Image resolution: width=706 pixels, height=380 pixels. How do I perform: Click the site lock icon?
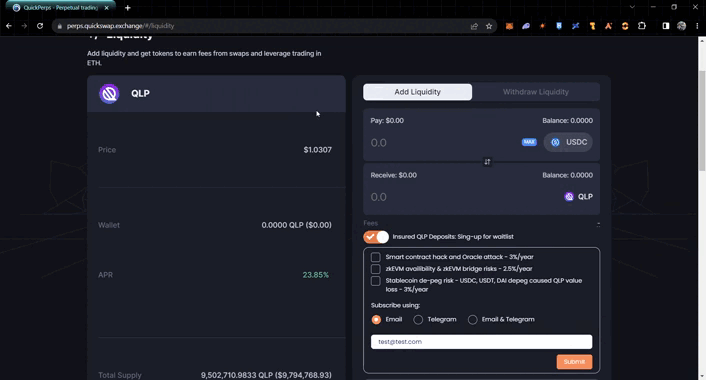pyautogui.click(x=59, y=26)
